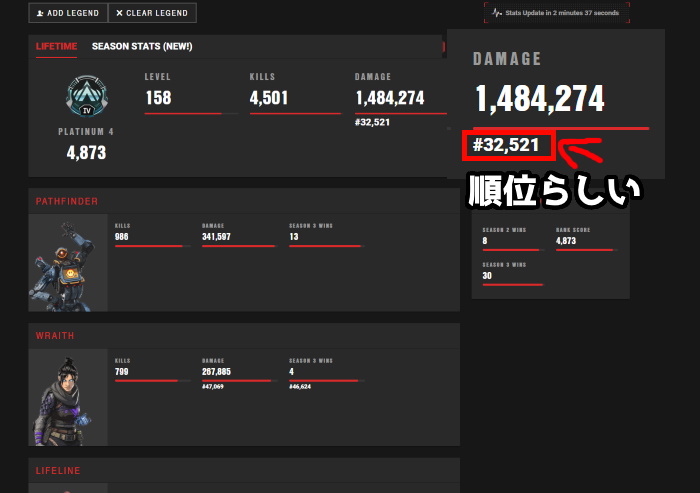This screenshot has height=493, width=700.
Task: Open the Season Stats (New!) tab
Action: (142, 46)
